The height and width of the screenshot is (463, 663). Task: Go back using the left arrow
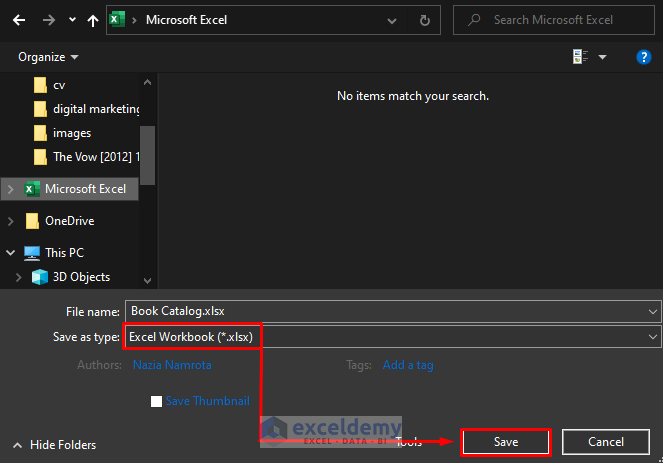19,20
